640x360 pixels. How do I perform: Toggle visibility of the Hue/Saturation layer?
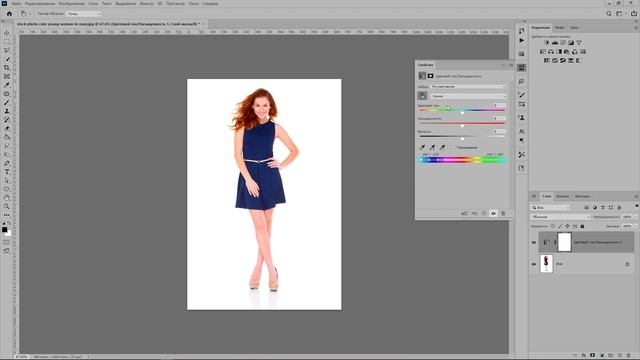point(533,242)
